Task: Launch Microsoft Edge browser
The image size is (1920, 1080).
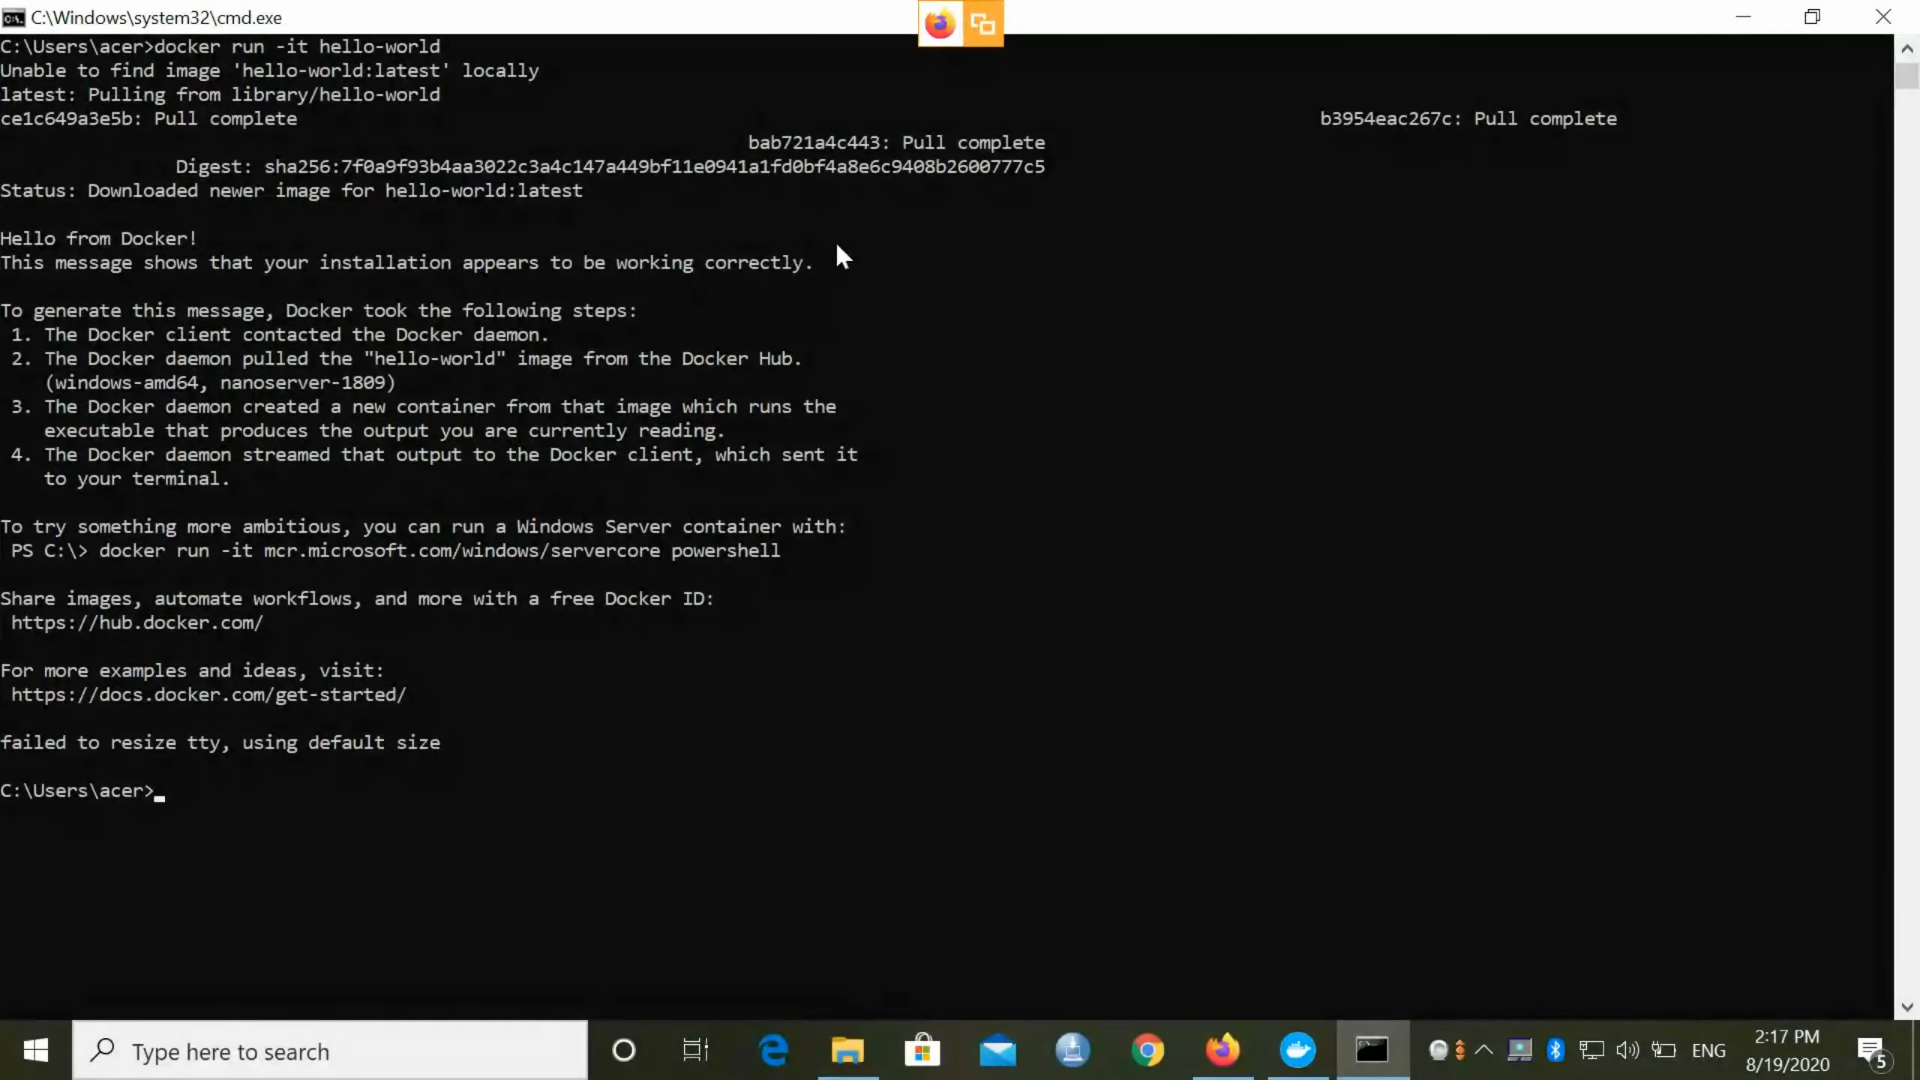Action: click(773, 1050)
